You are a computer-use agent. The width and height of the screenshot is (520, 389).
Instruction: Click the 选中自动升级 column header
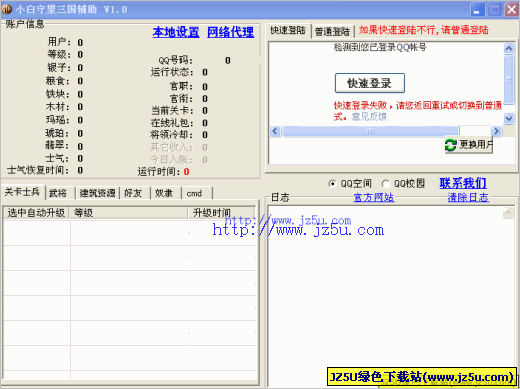pyautogui.click(x=36, y=213)
